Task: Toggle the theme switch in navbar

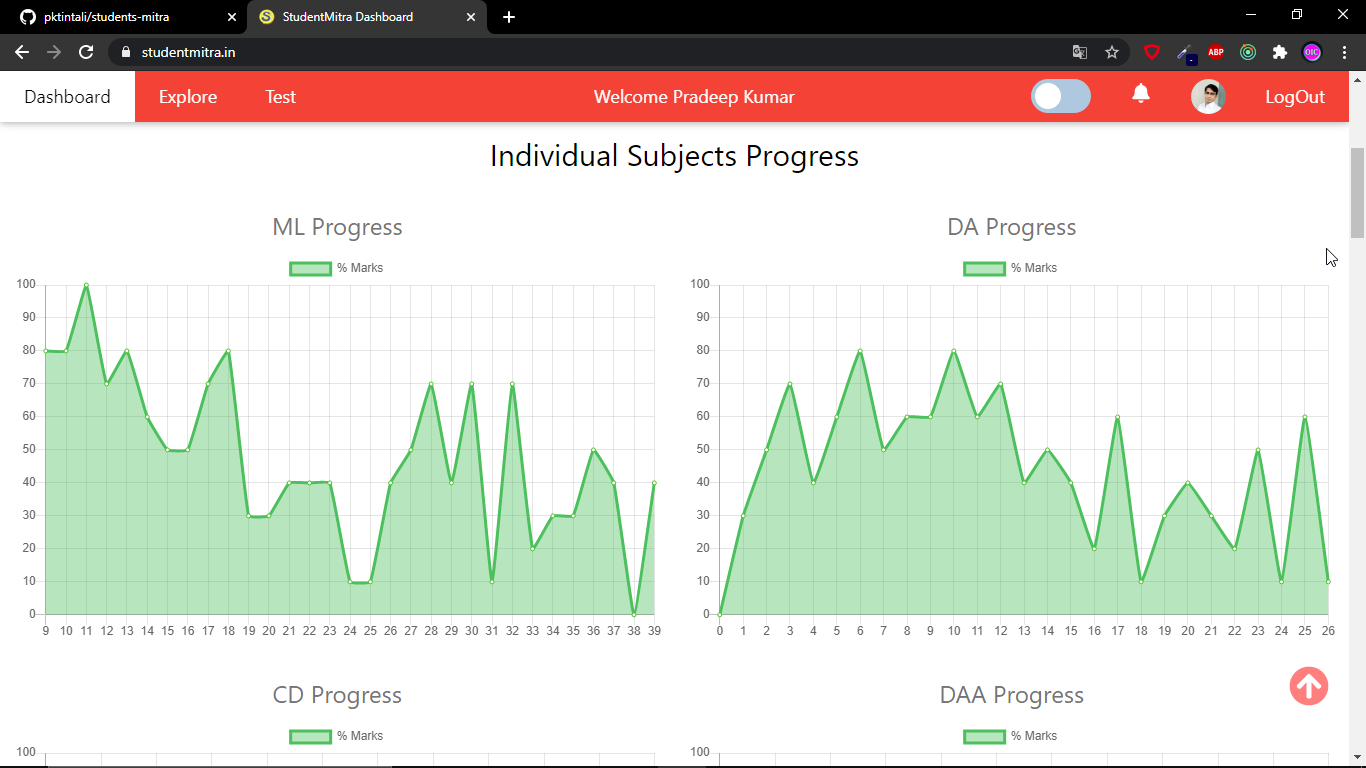Action: coord(1061,96)
